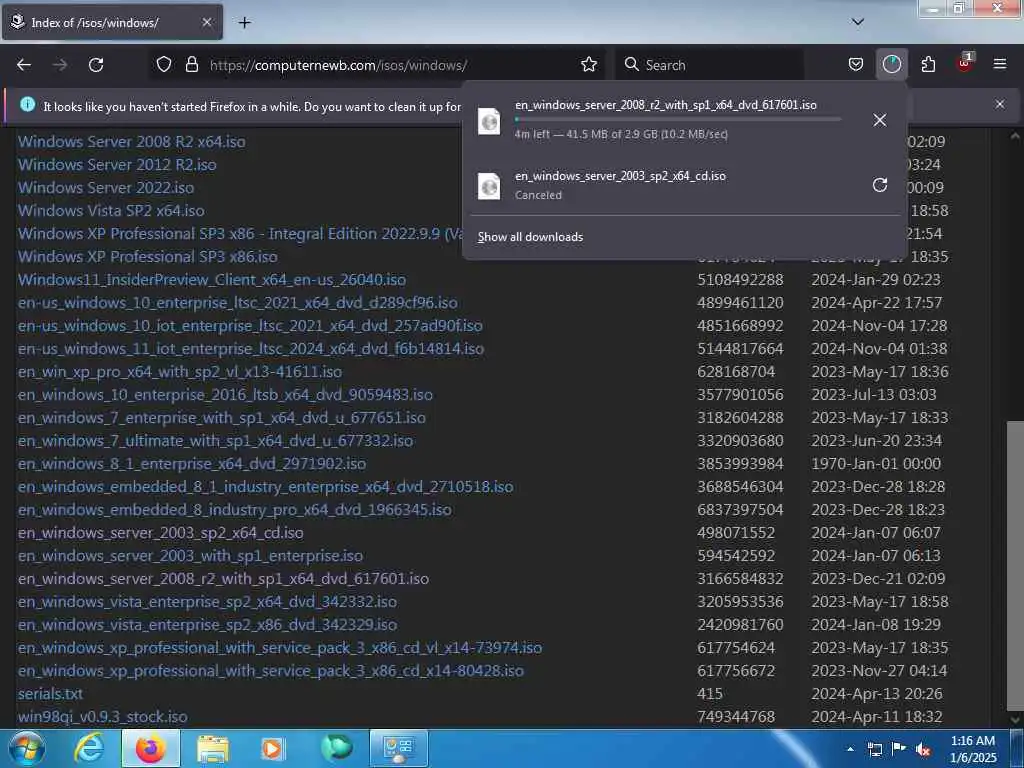Open en_windows_server_2003_with_sp1_enterprise link

(x=190, y=555)
